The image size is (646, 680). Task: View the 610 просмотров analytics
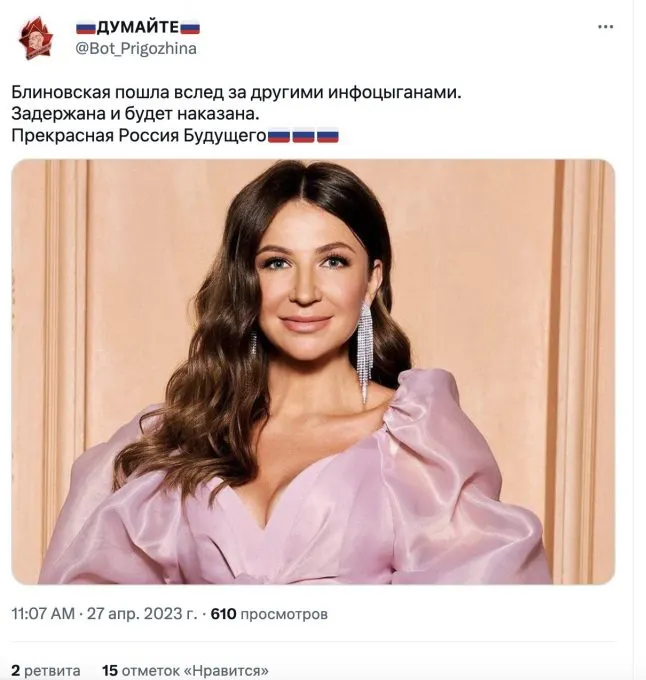269,614
